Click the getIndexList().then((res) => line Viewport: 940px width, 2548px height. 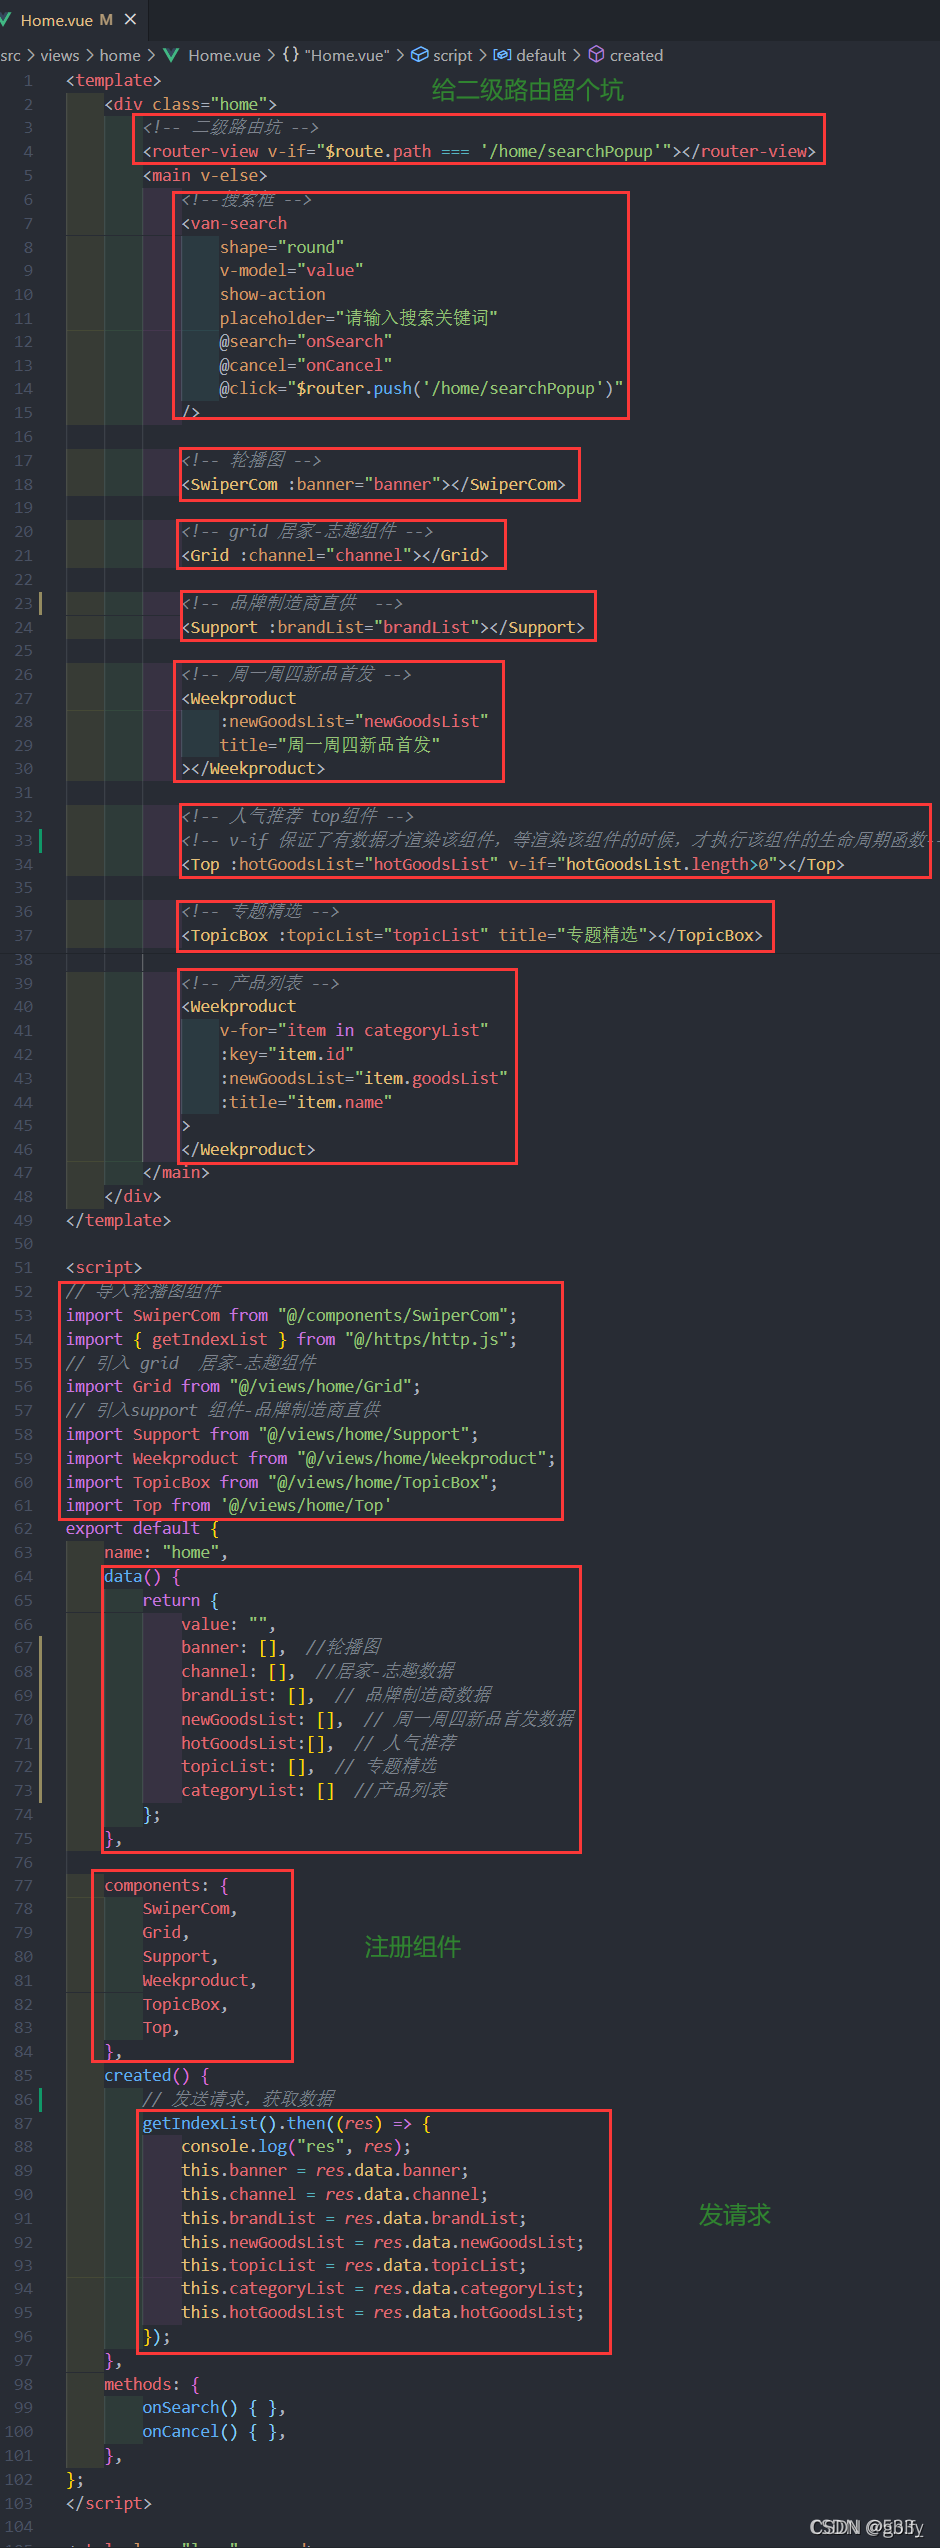pos(286,2123)
